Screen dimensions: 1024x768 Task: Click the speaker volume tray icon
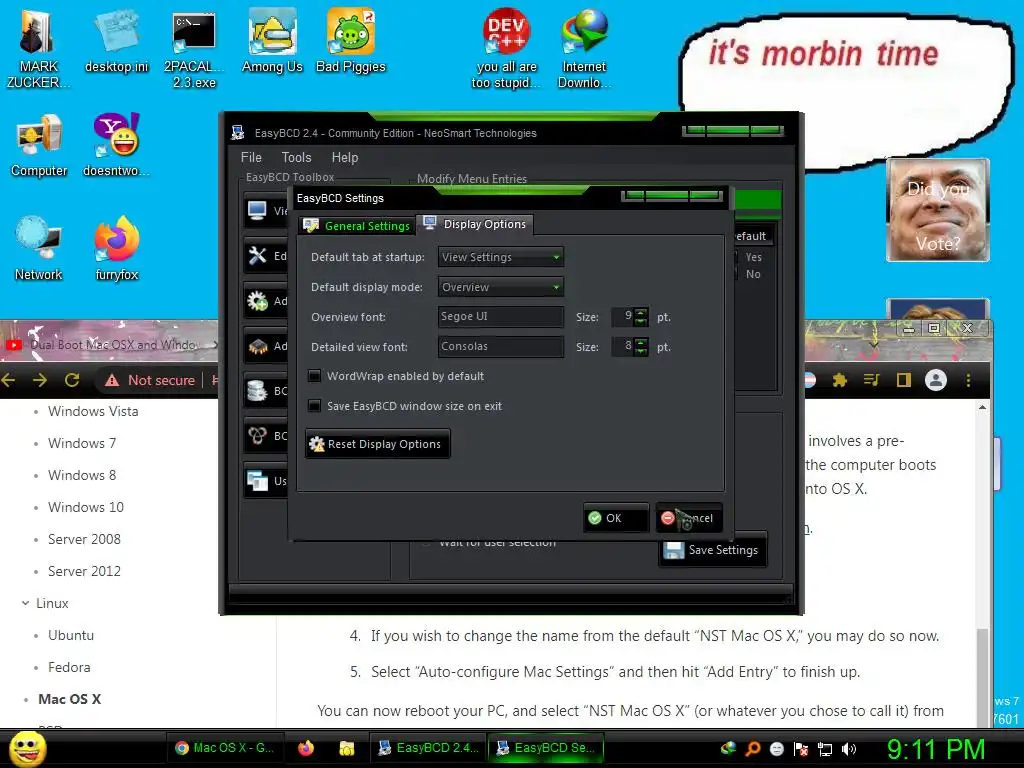tap(849, 749)
